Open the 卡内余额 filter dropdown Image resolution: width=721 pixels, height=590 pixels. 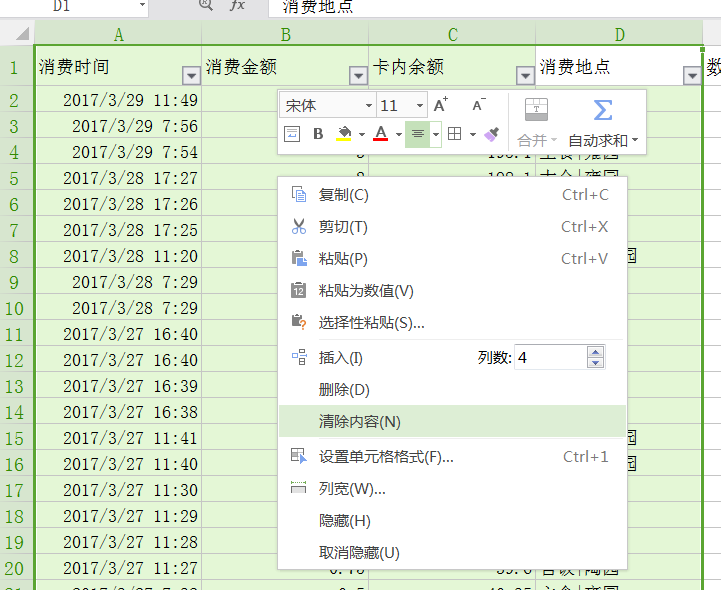pos(525,75)
